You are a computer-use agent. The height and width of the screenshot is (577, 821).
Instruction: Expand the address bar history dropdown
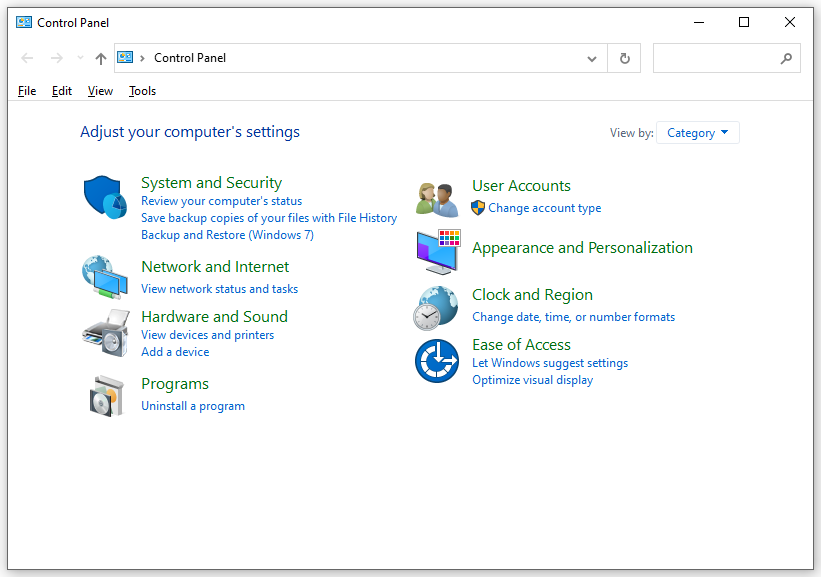pyautogui.click(x=592, y=58)
